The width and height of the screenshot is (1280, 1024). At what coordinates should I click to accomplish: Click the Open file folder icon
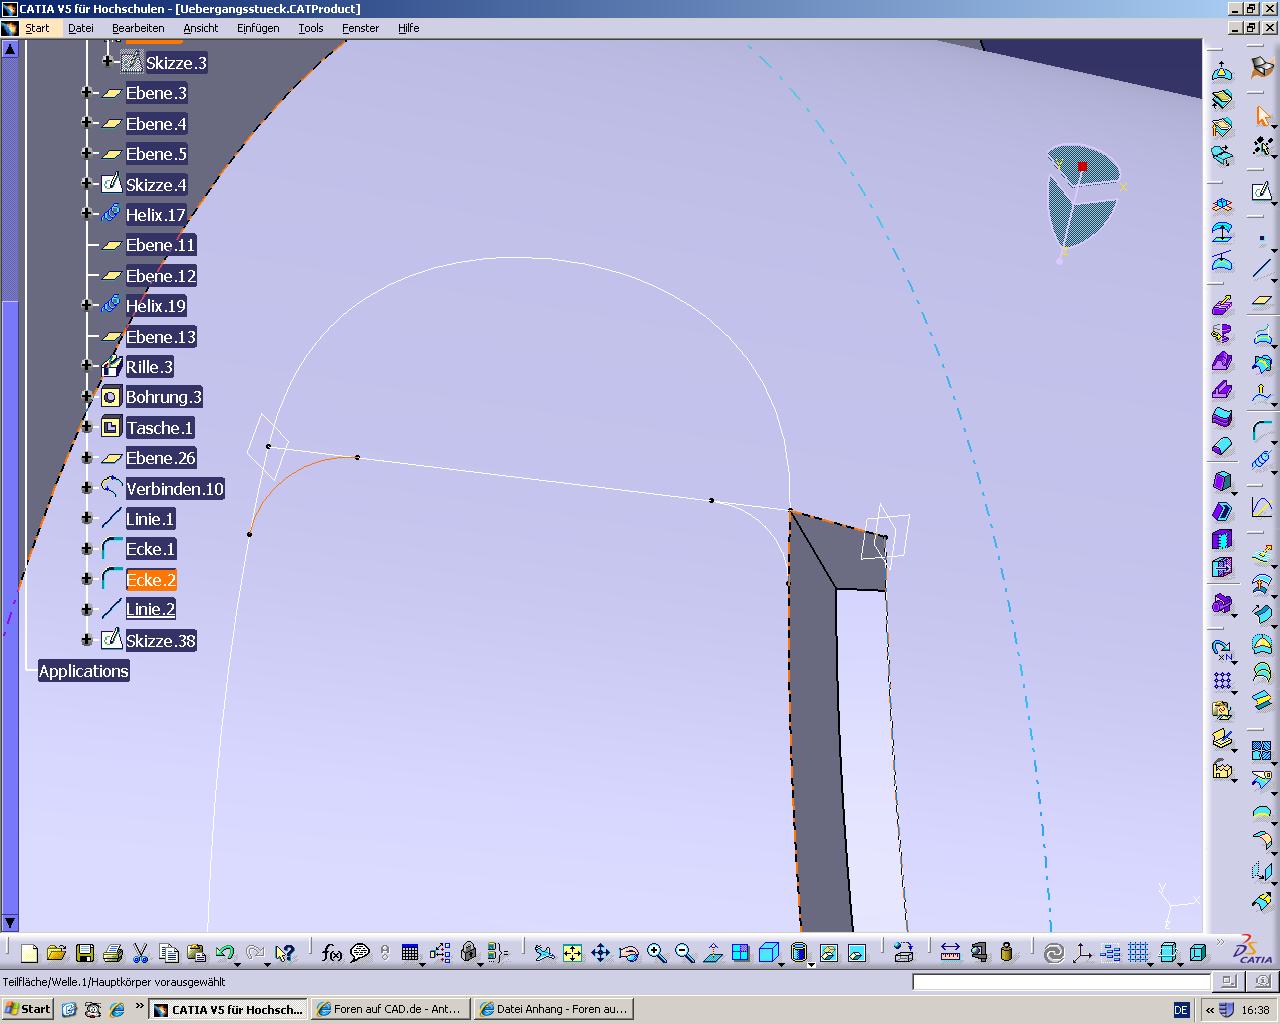(56, 953)
